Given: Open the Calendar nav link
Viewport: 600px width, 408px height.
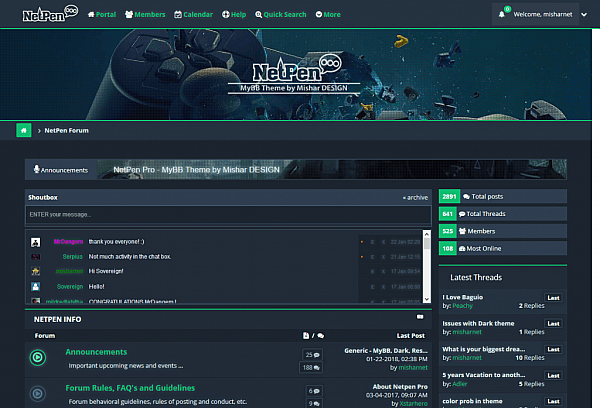Looking at the screenshot, I should point(193,15).
